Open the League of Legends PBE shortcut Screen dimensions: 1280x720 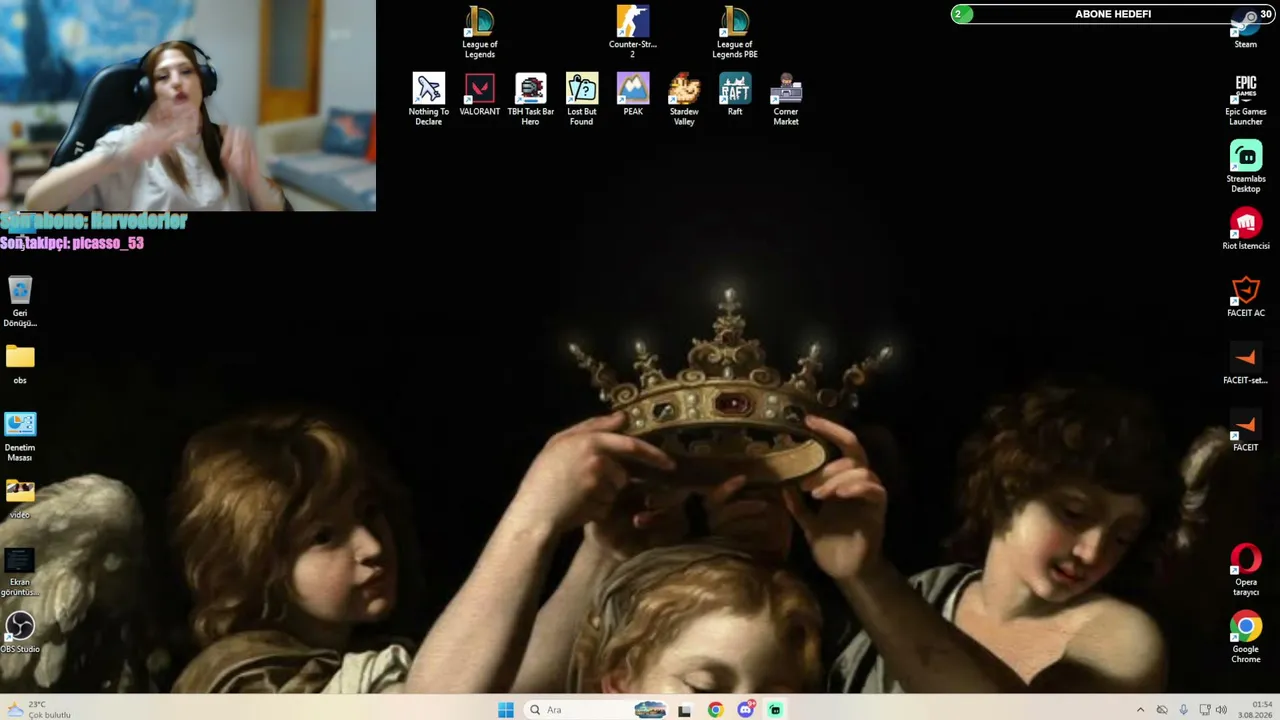coord(735,32)
